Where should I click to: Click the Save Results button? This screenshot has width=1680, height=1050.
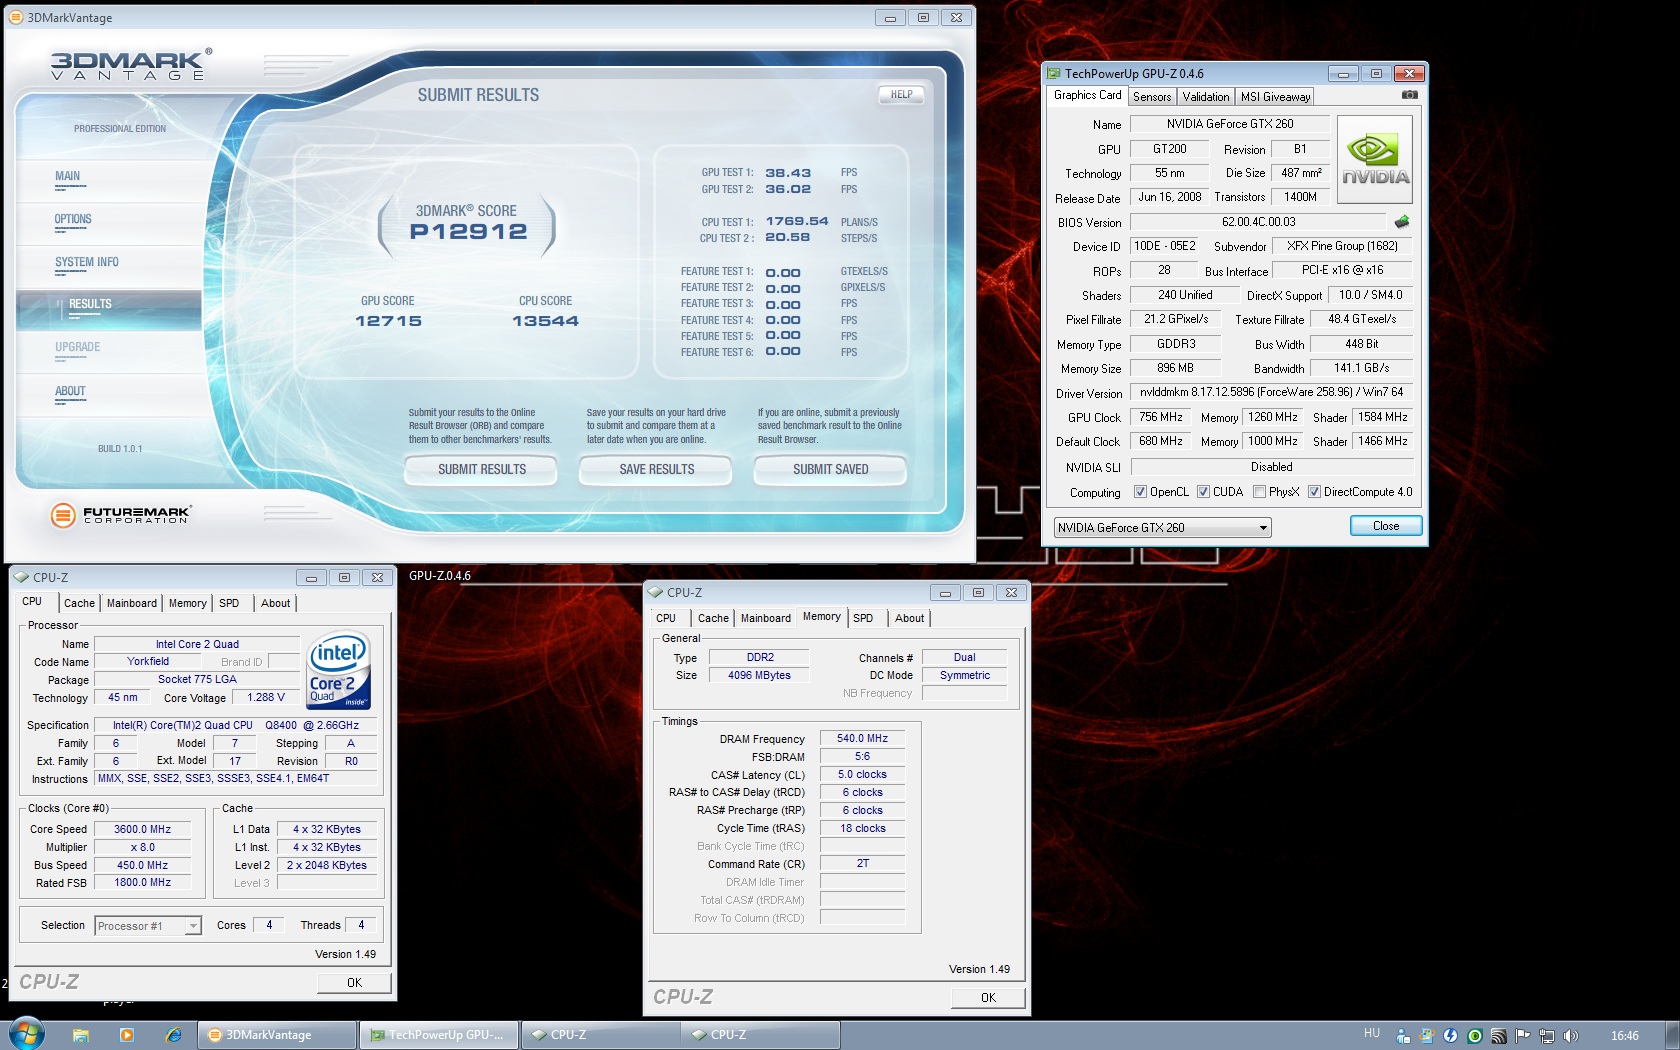[x=656, y=469]
